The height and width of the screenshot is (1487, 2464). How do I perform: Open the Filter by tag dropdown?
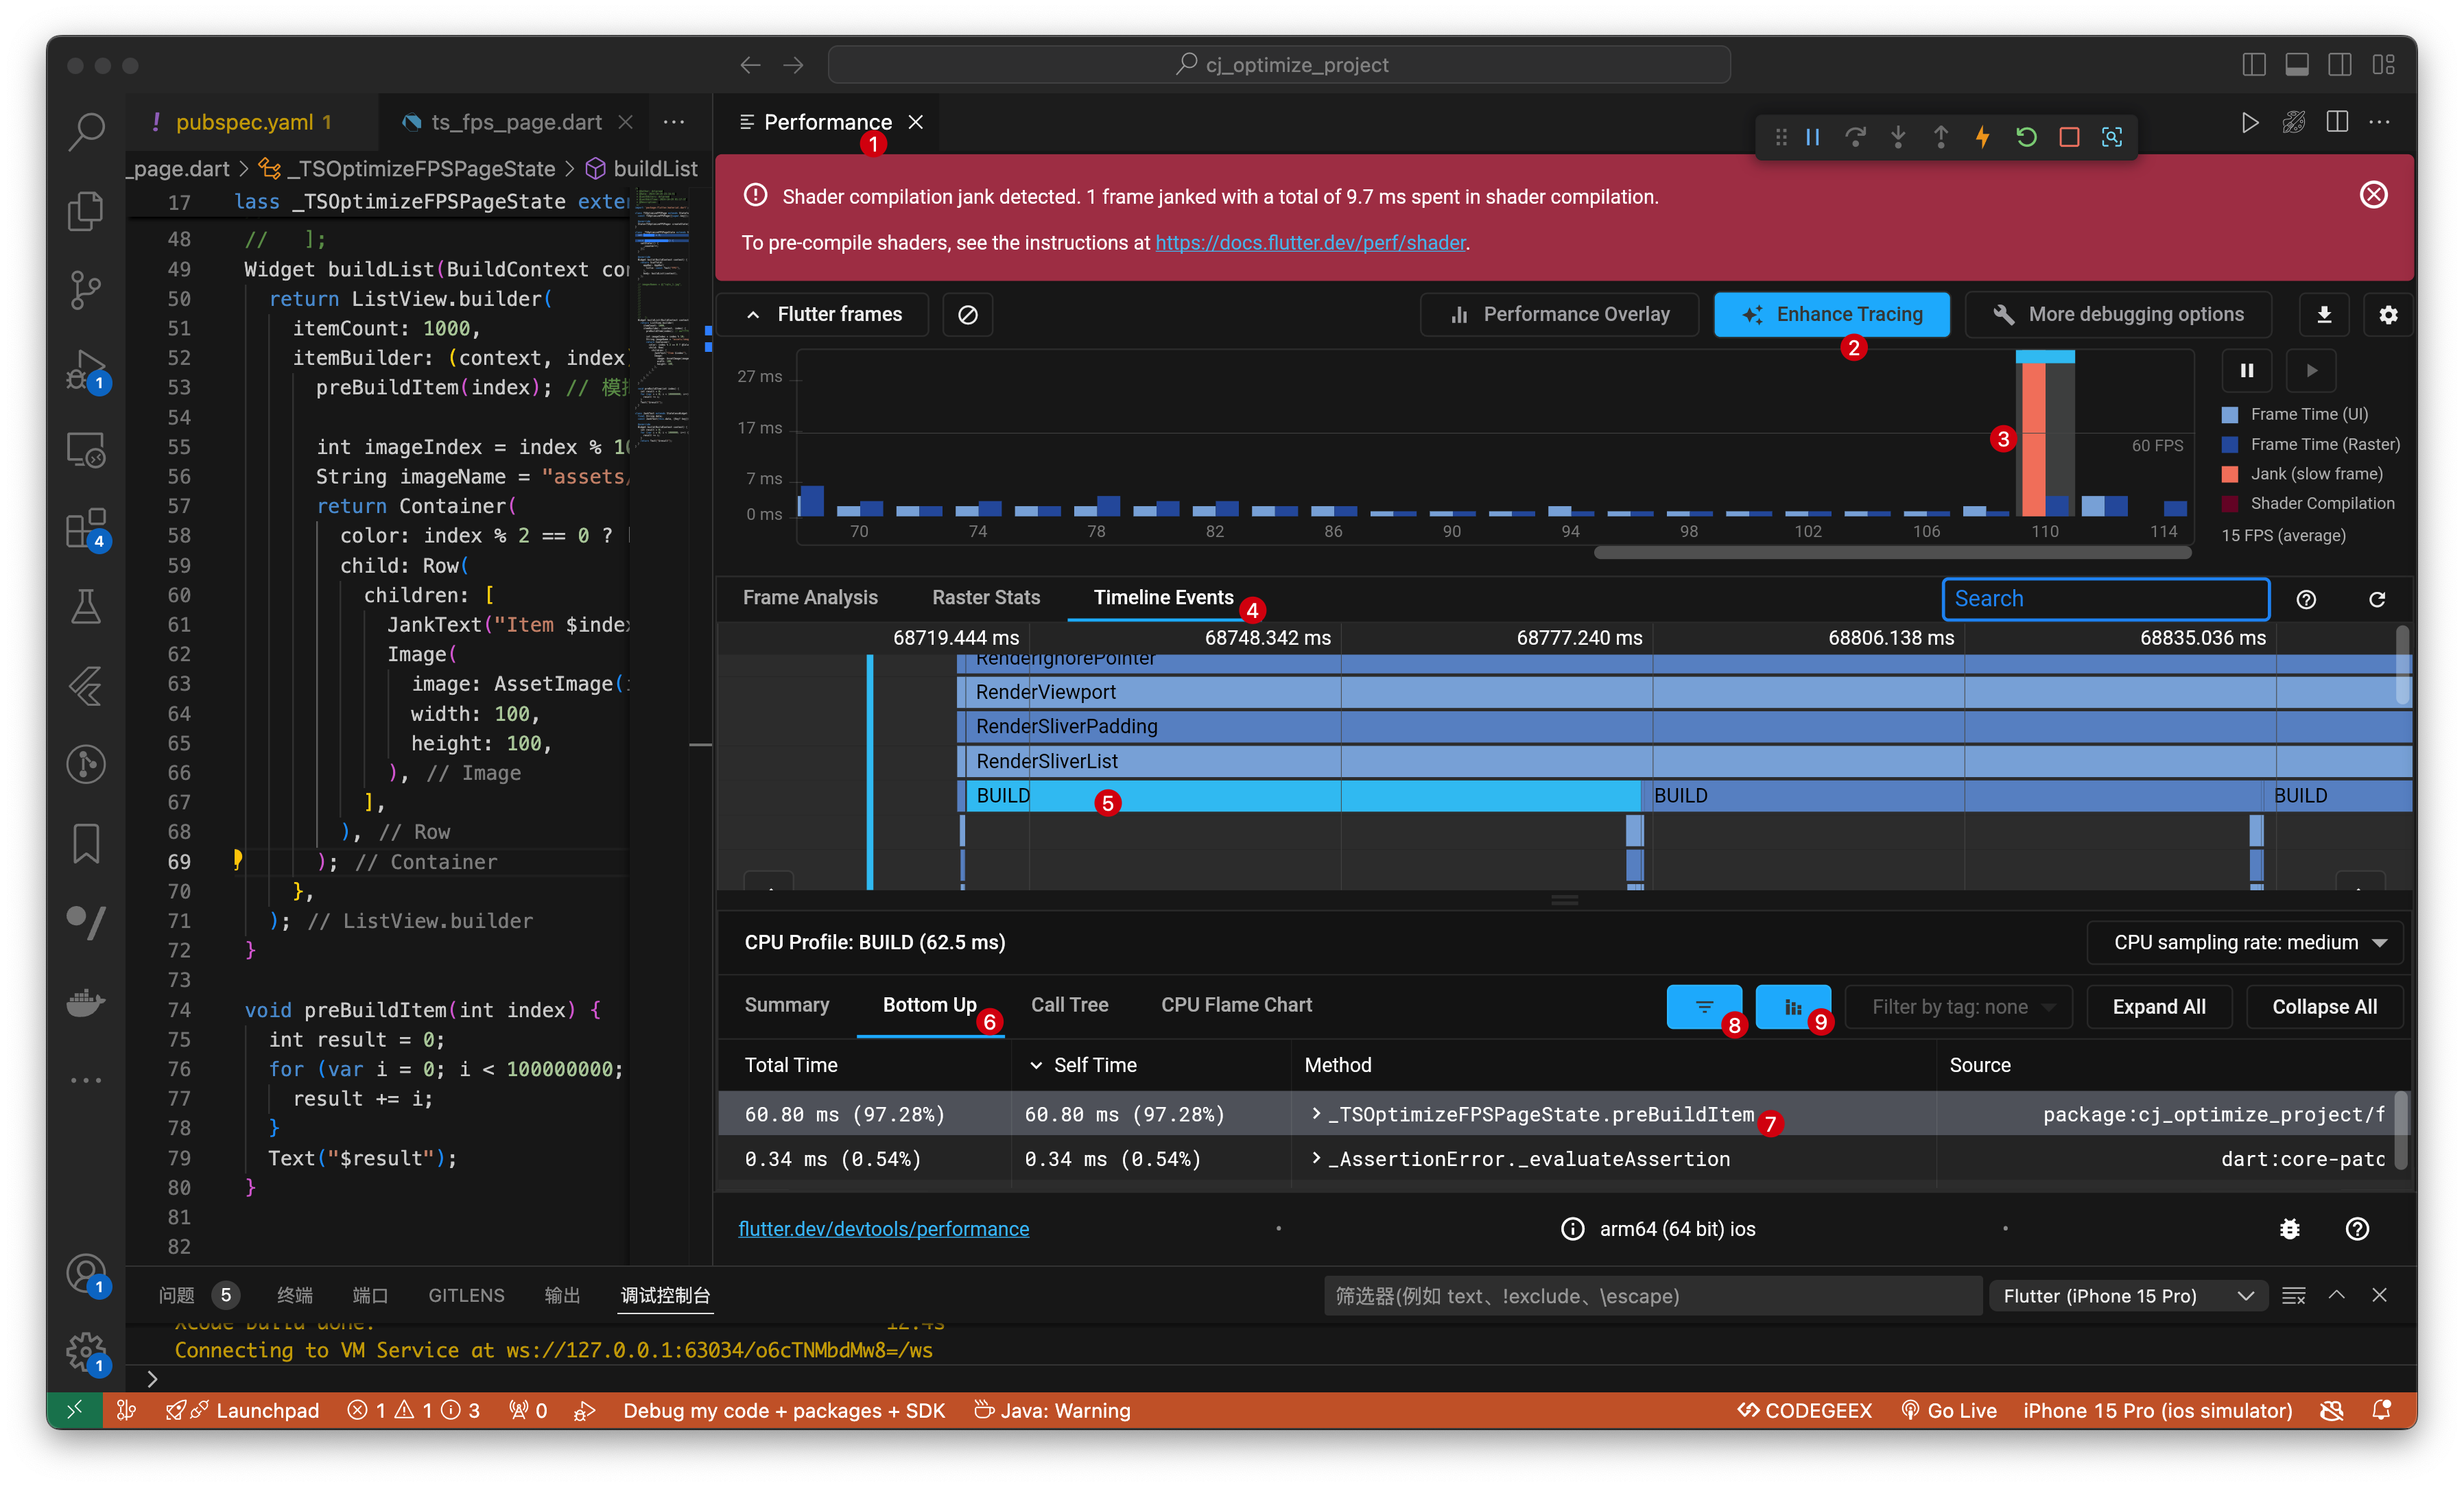pyautogui.click(x=1958, y=1007)
